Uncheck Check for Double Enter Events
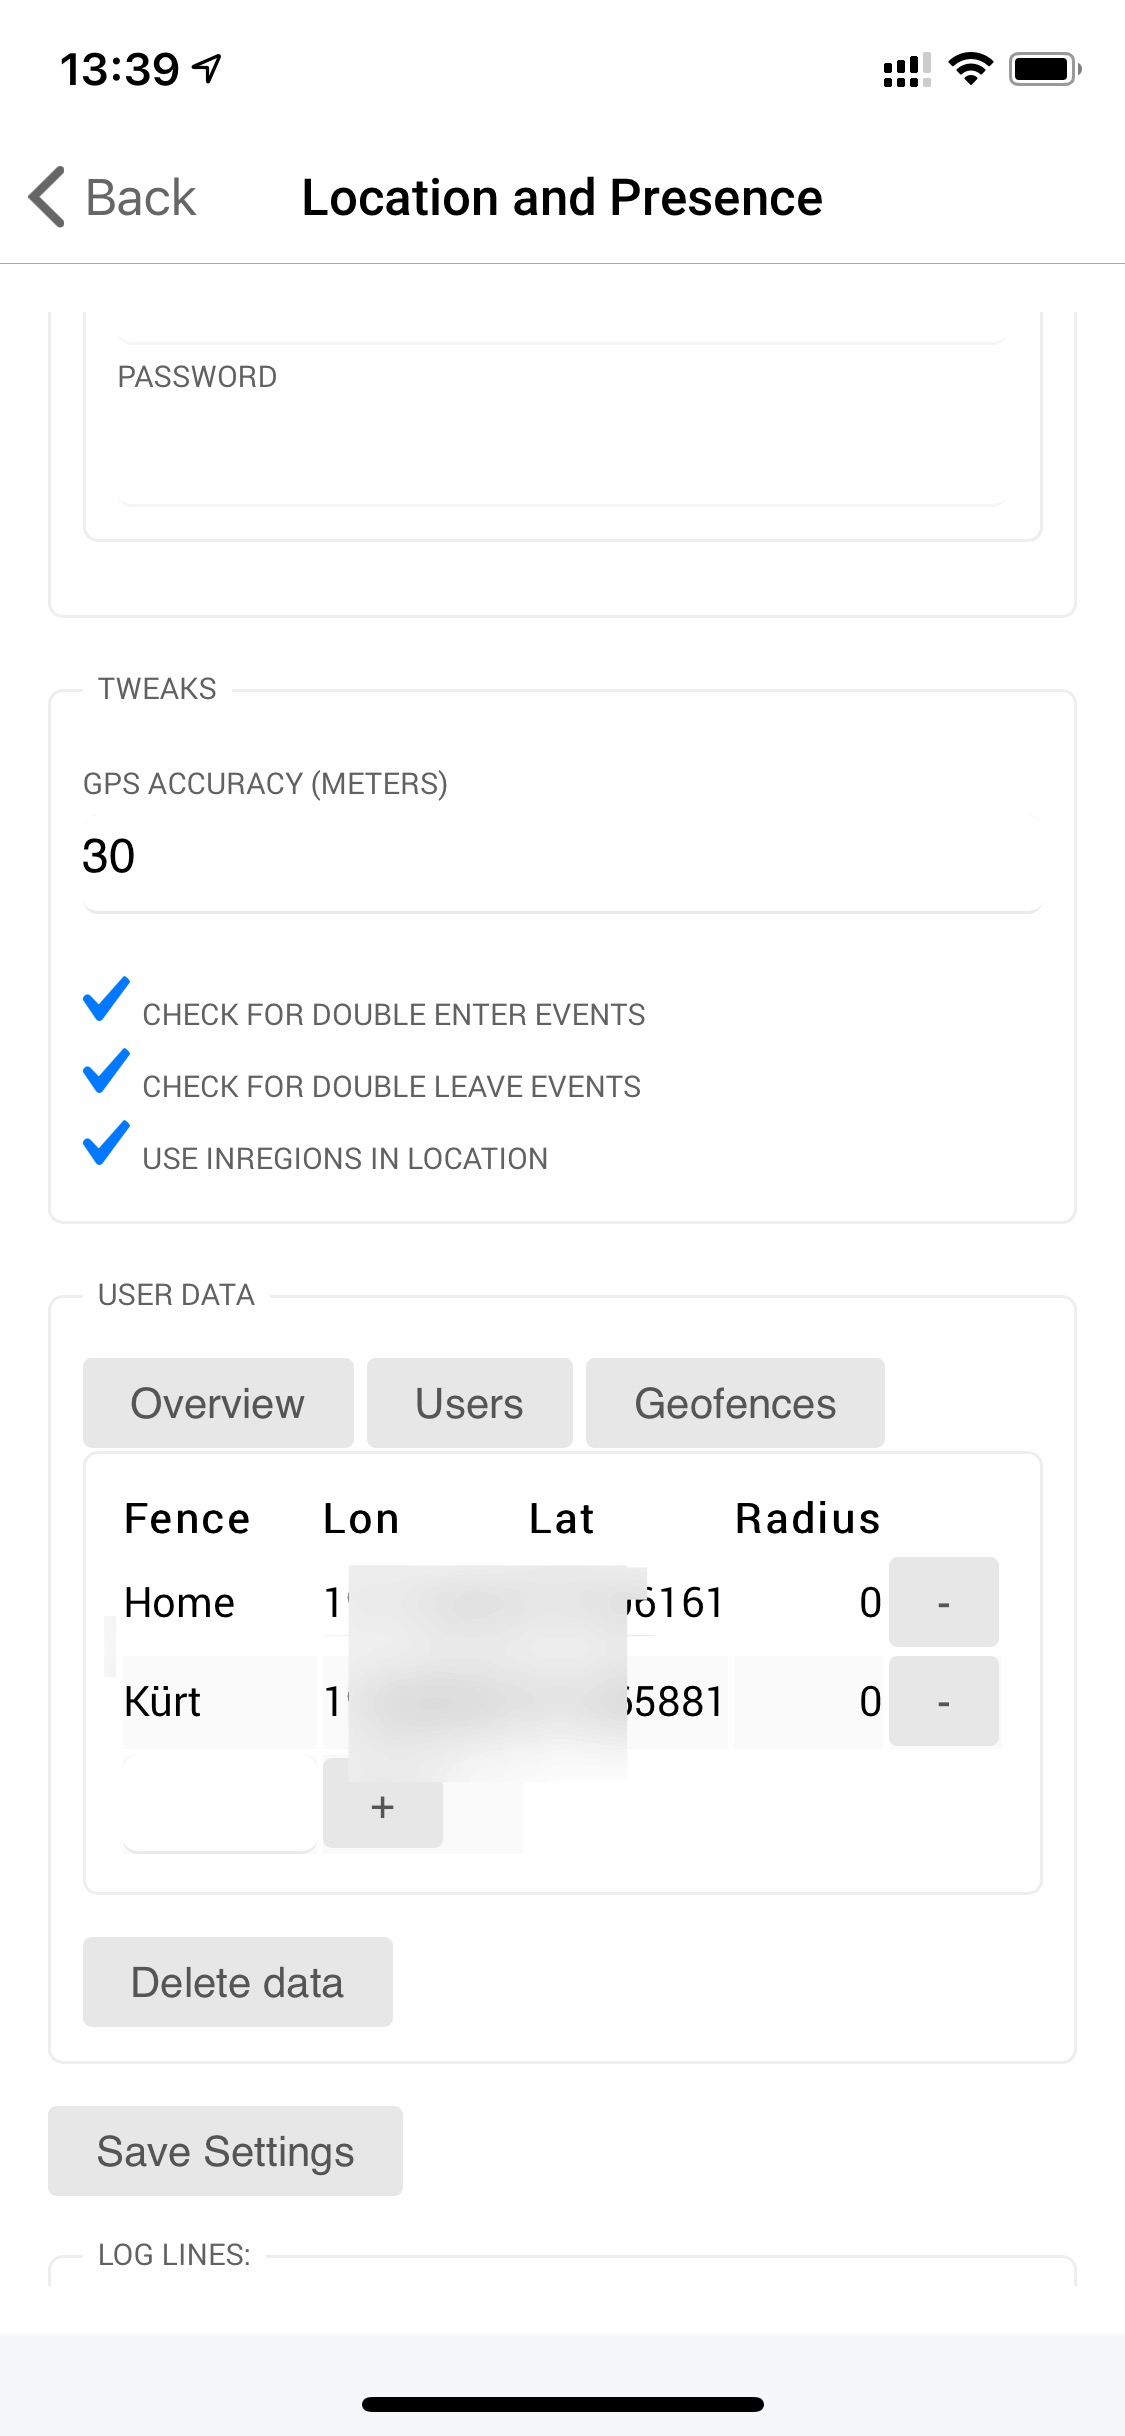This screenshot has height=2436, width=1125. point(106,999)
